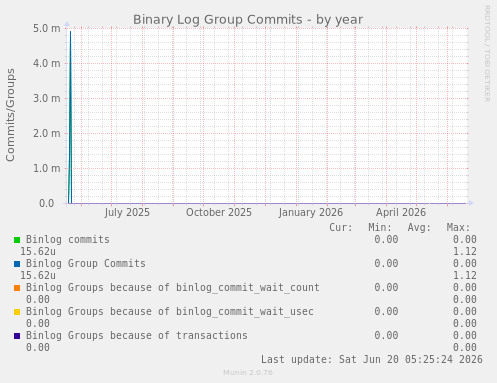Screen dimensions: 497x383
Task: Click the '1.0 m' y-axis value
Action: click(x=47, y=168)
